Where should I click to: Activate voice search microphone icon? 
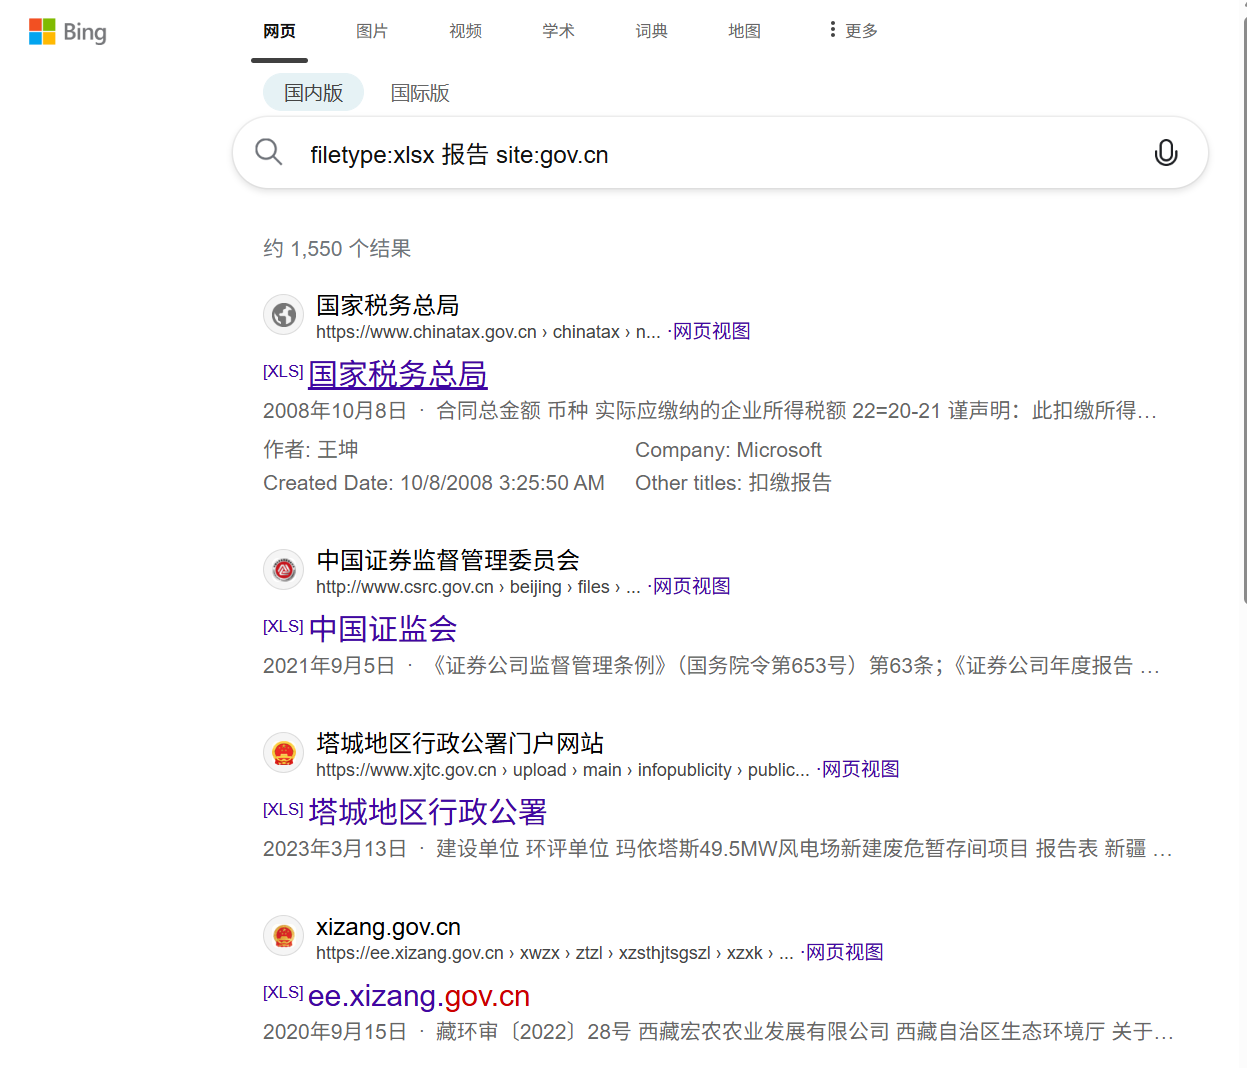1165,152
